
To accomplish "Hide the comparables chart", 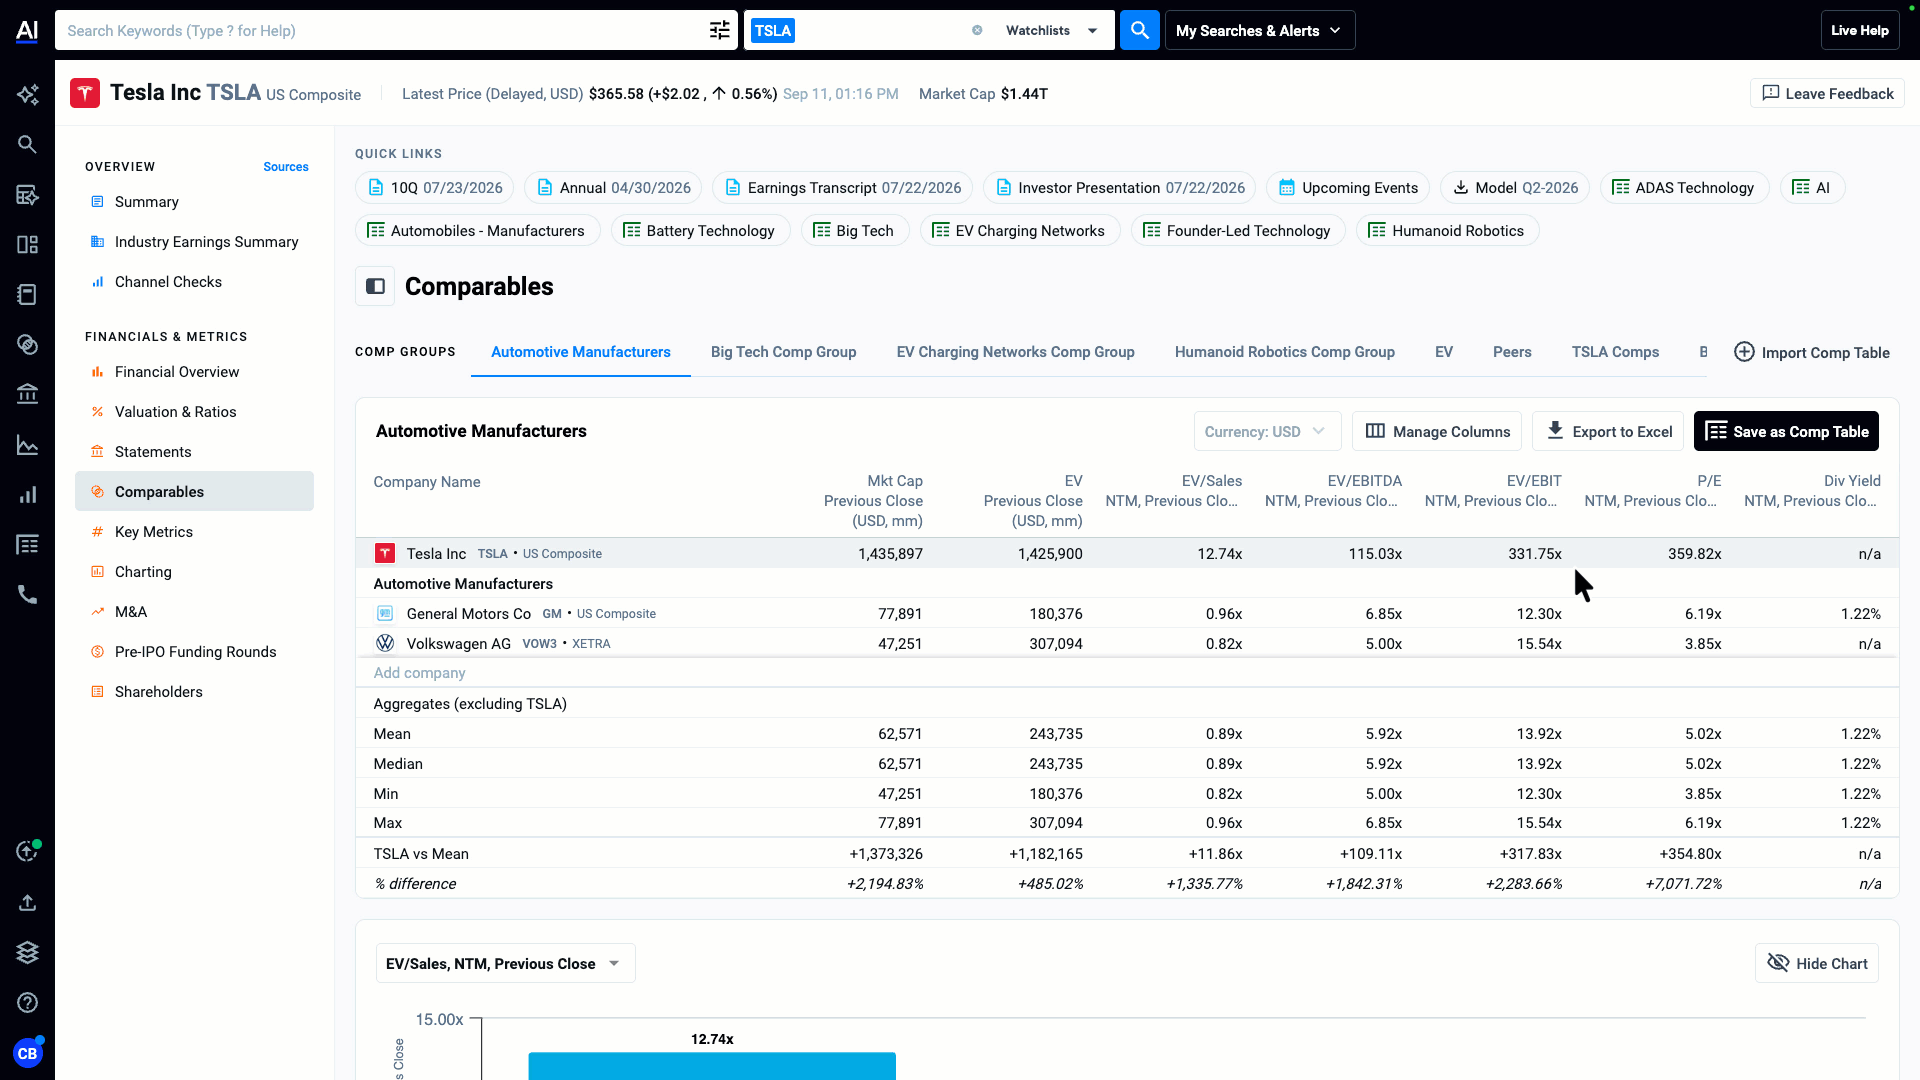I will click(1817, 963).
